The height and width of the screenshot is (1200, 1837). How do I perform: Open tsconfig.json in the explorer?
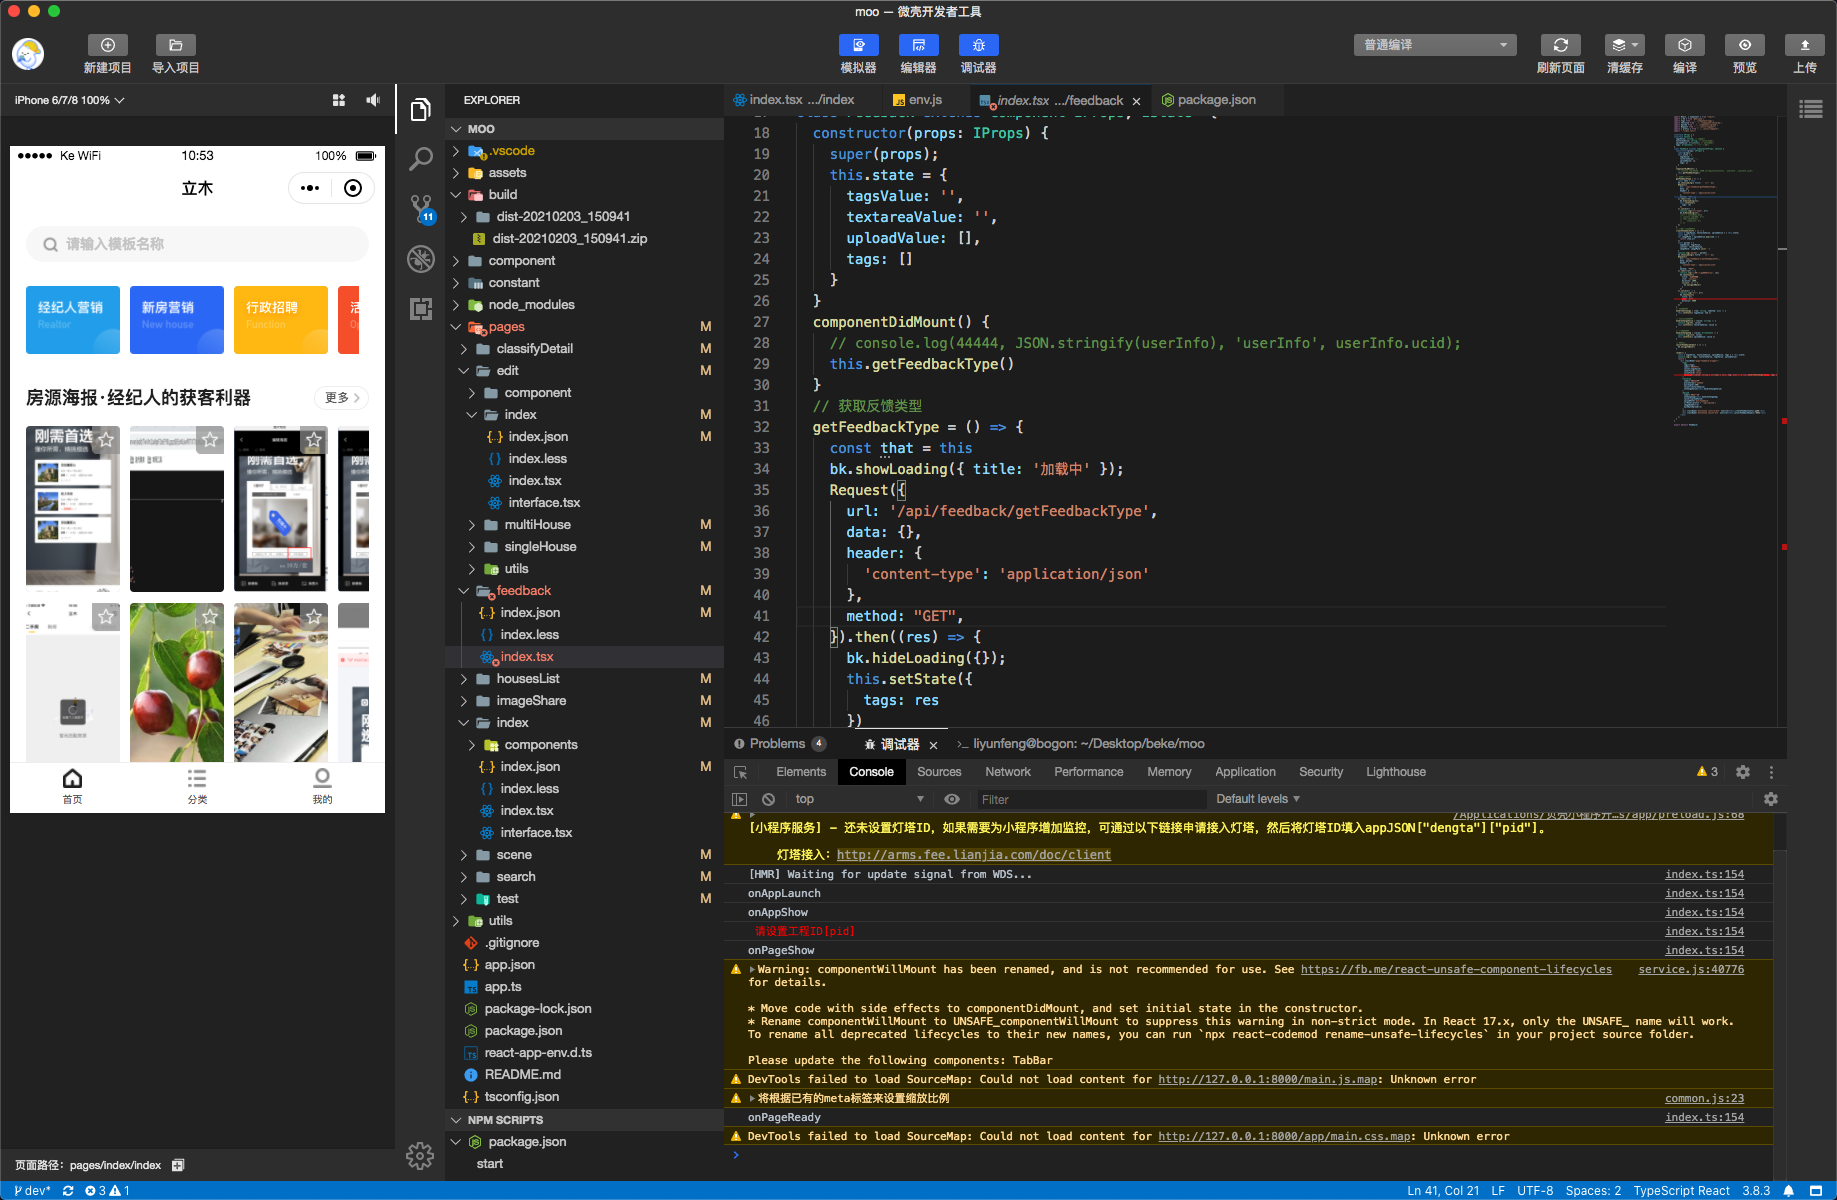click(x=584, y=1097)
